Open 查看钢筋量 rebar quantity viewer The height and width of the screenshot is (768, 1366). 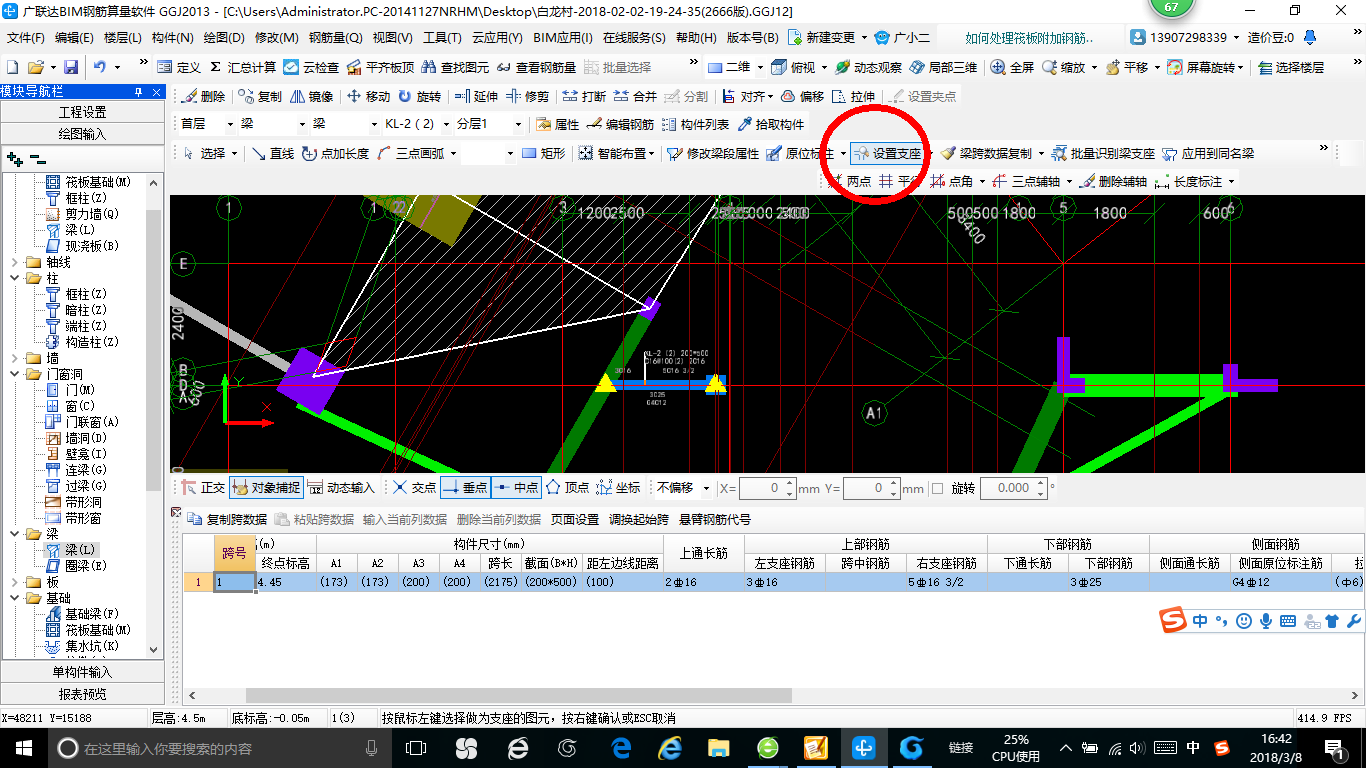536,67
